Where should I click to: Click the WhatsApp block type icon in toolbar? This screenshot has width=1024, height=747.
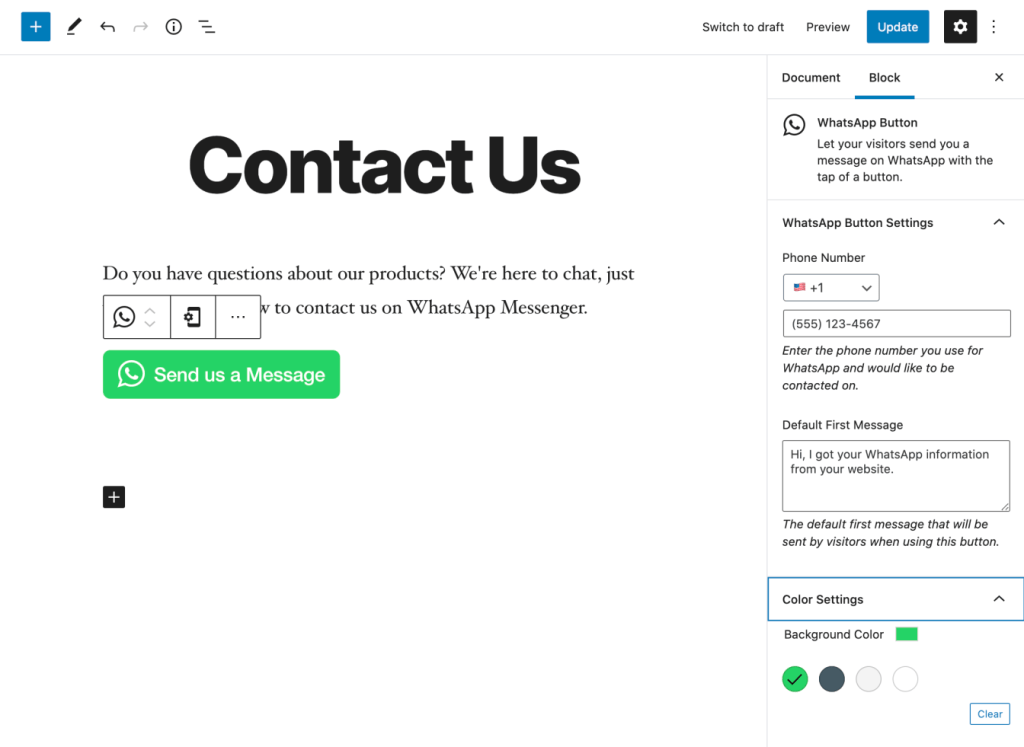(124, 317)
